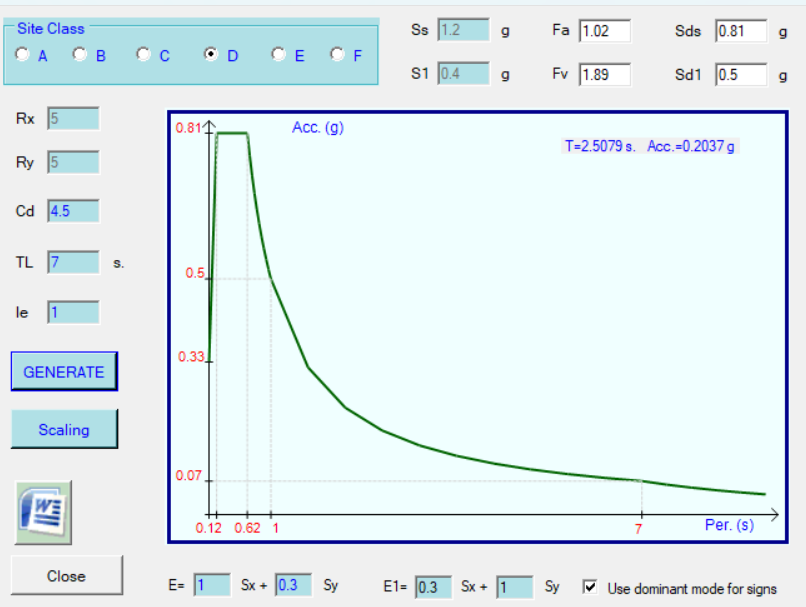Focus the Ry factor field
Image resolution: width=806 pixels, height=607 pixels.
74,162
